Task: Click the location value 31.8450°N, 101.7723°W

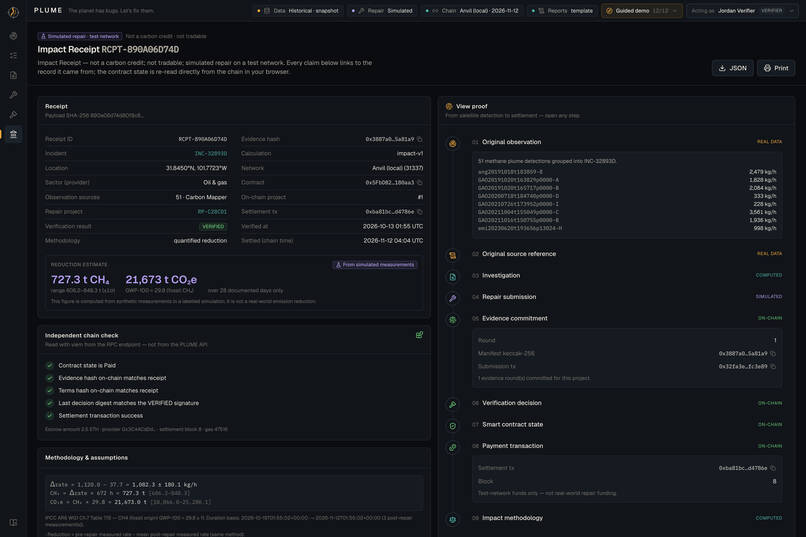Action: tap(196, 168)
